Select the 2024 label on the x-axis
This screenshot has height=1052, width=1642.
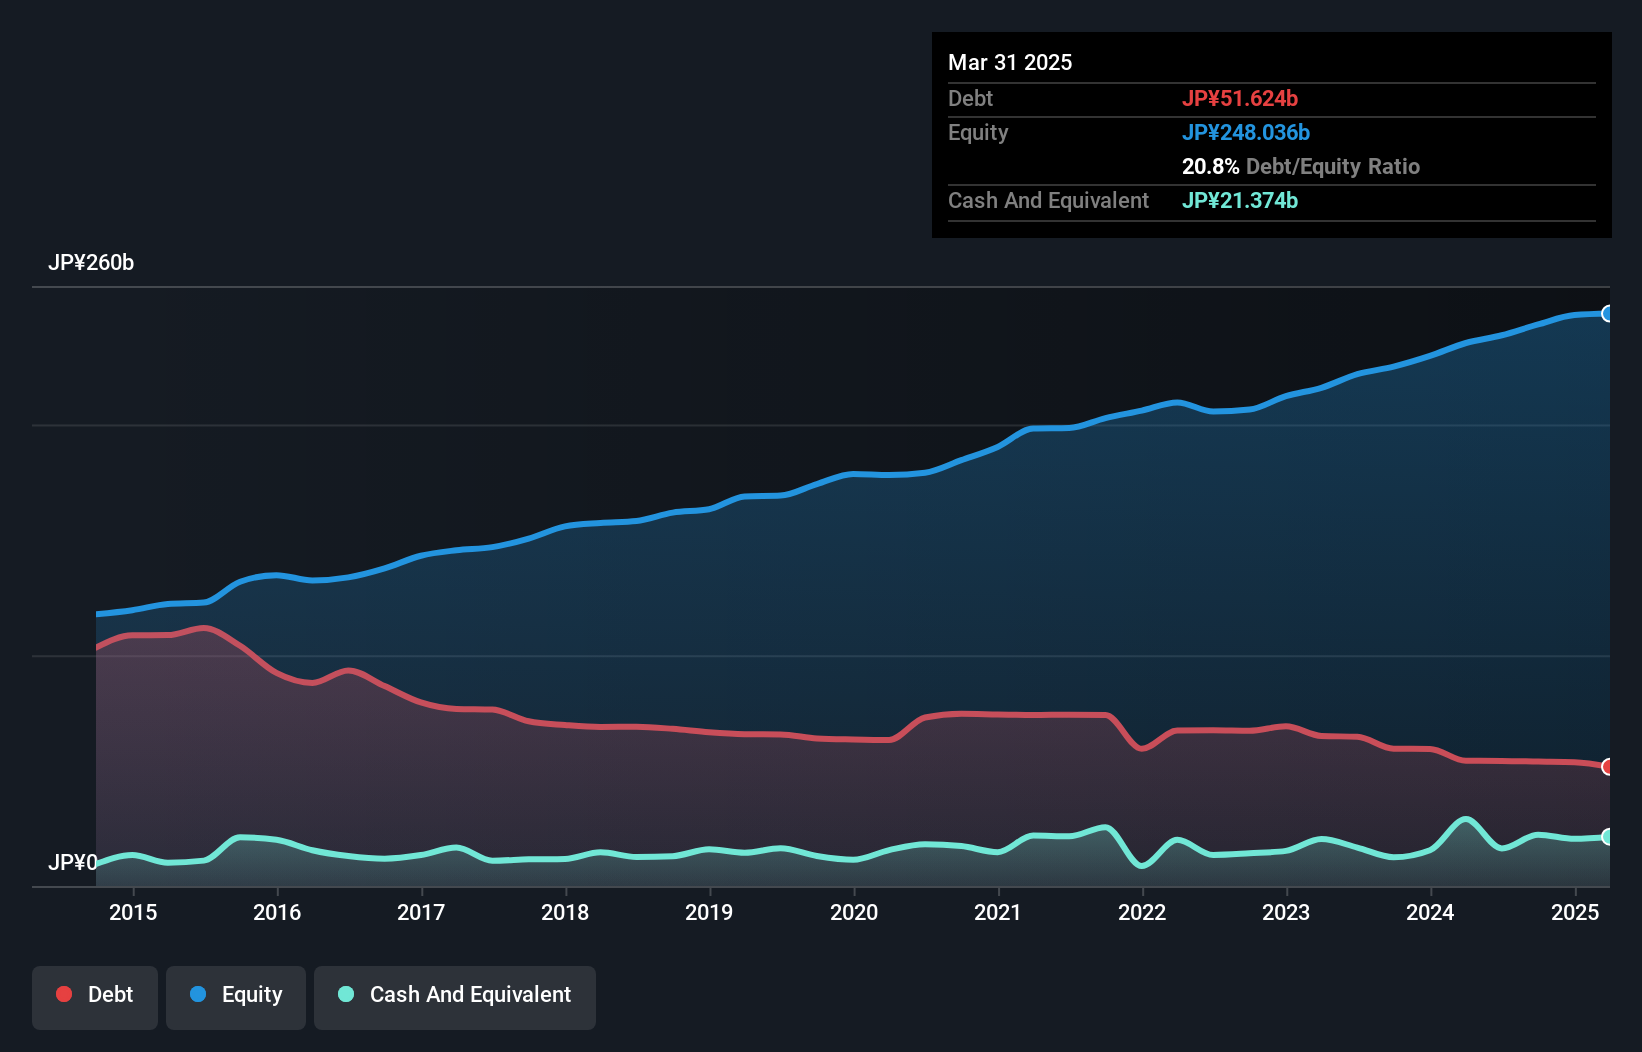[1430, 912]
